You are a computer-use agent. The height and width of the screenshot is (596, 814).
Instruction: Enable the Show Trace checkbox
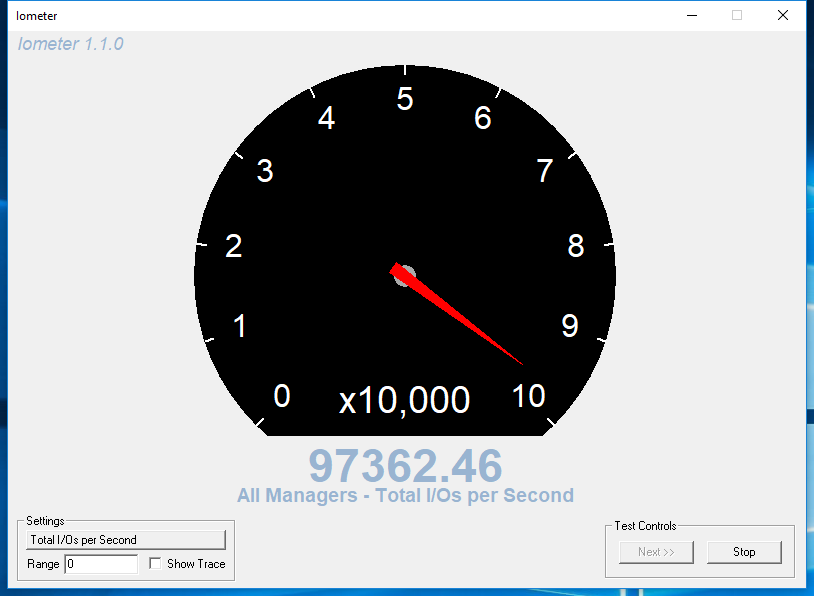point(155,563)
